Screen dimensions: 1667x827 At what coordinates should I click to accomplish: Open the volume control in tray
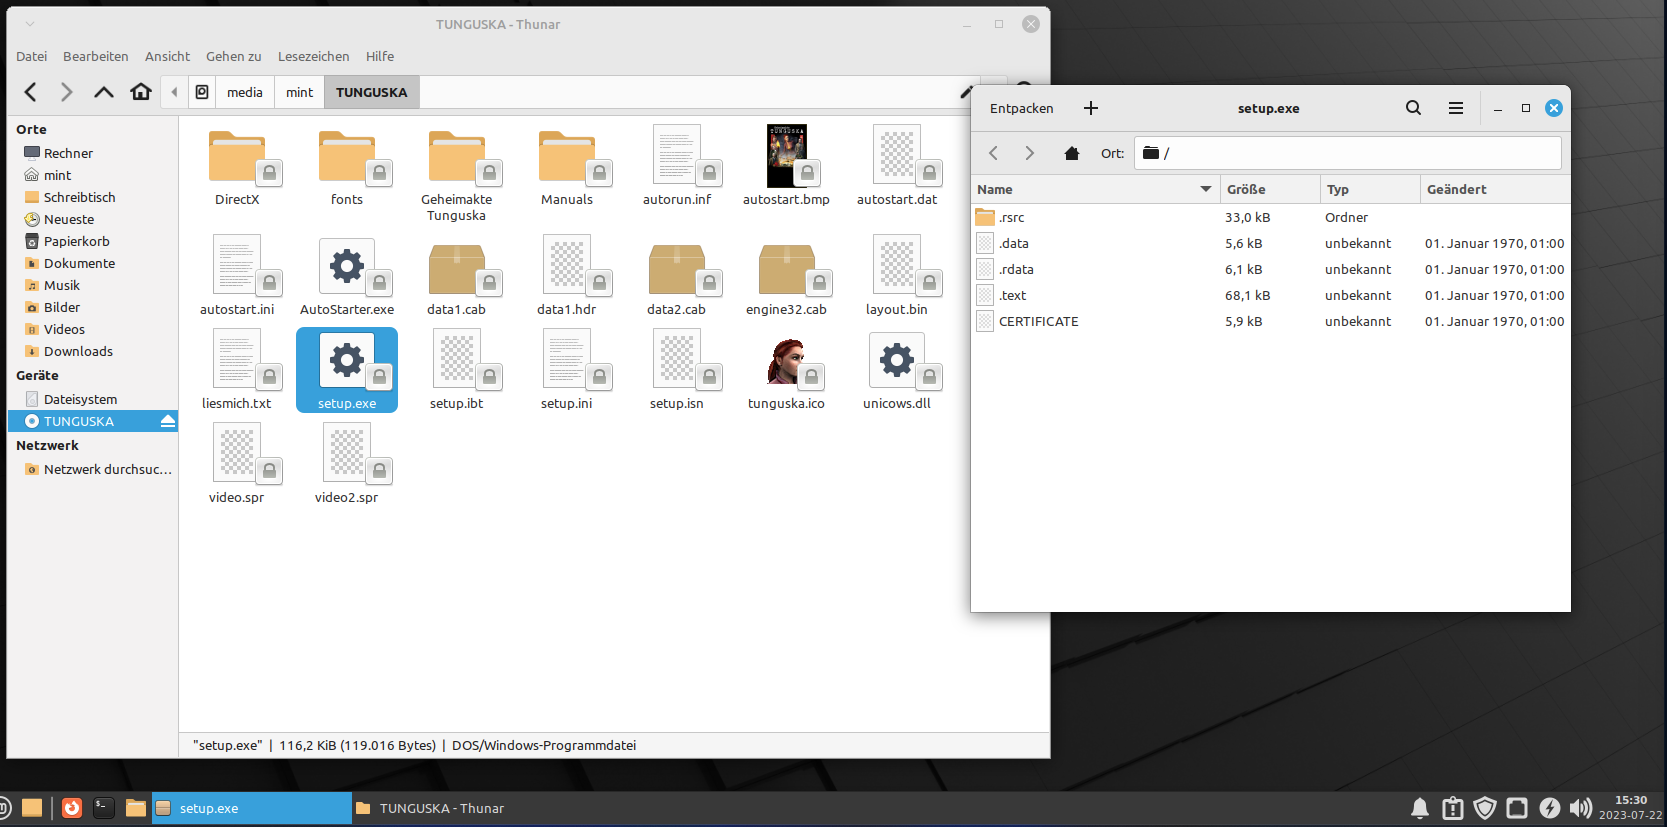tap(1581, 808)
